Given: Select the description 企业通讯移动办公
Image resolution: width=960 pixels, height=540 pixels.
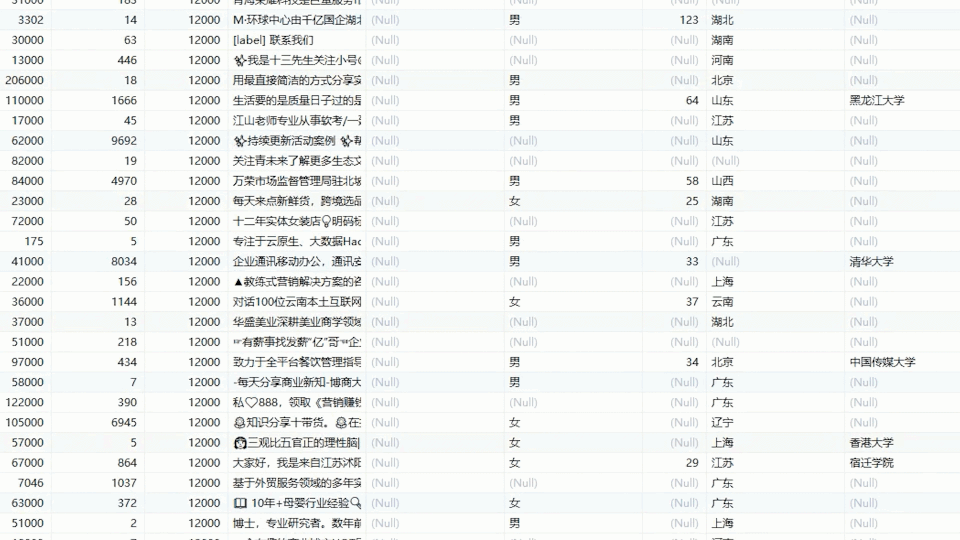Looking at the screenshot, I should [x=297, y=261].
